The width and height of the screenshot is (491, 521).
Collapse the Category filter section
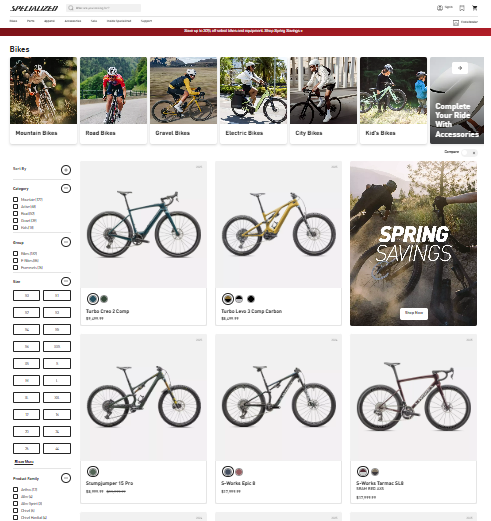coord(66,189)
